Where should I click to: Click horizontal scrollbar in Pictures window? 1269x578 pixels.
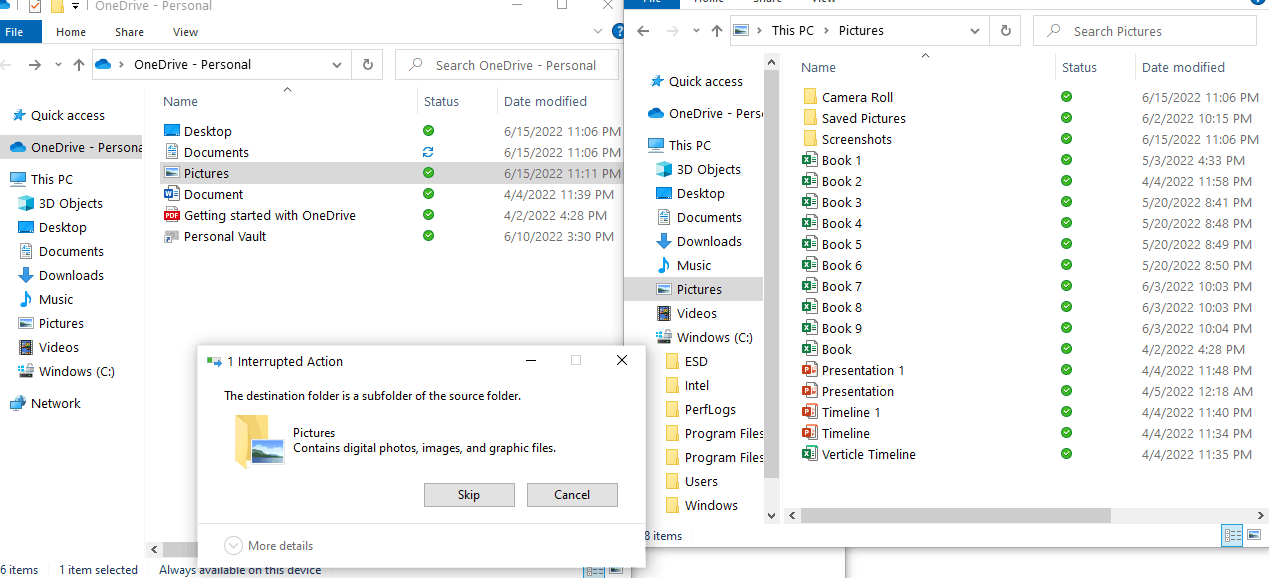point(957,516)
